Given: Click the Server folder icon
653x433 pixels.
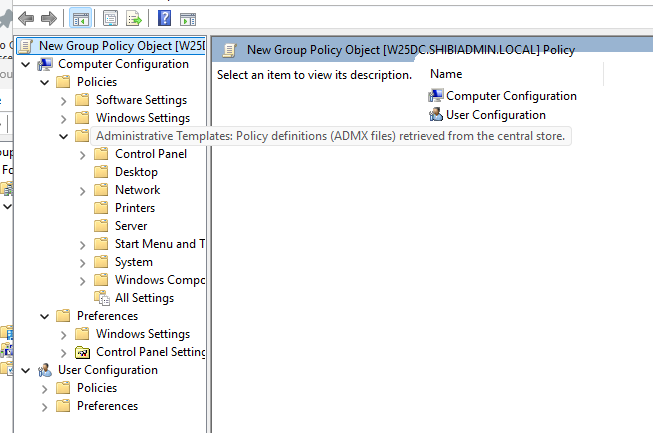Looking at the screenshot, I should click(x=101, y=226).
